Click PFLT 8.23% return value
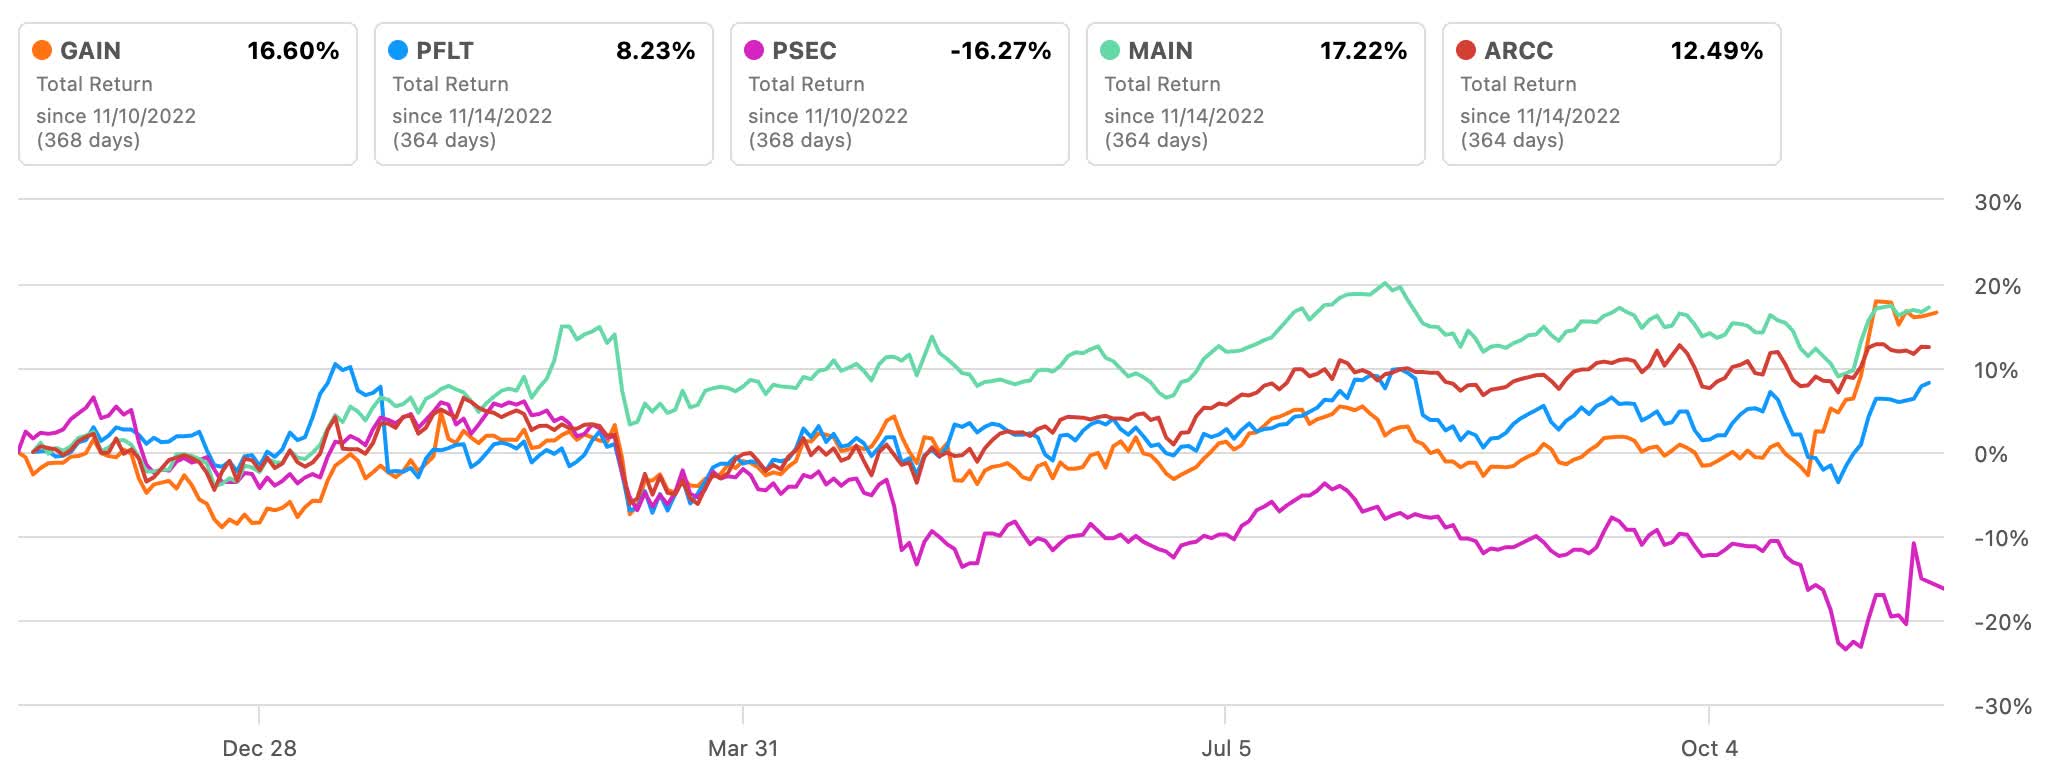The height and width of the screenshot is (778, 2050). [655, 50]
